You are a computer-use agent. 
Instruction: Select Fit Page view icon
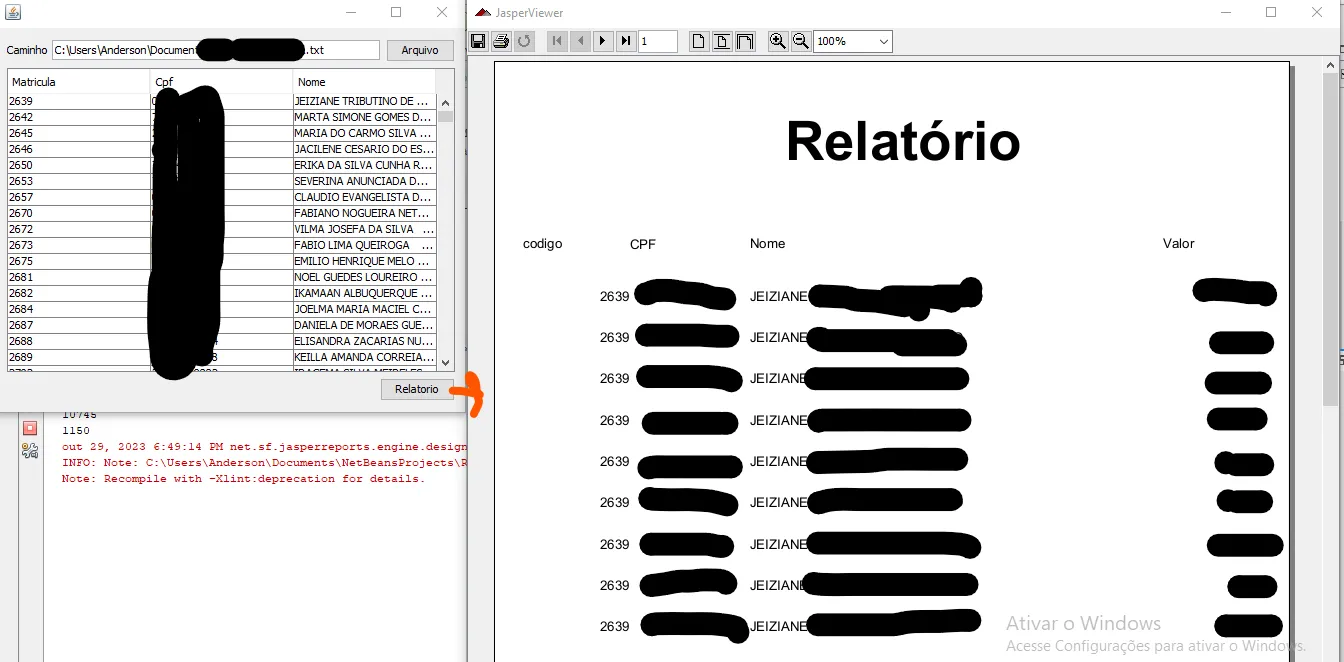722,41
